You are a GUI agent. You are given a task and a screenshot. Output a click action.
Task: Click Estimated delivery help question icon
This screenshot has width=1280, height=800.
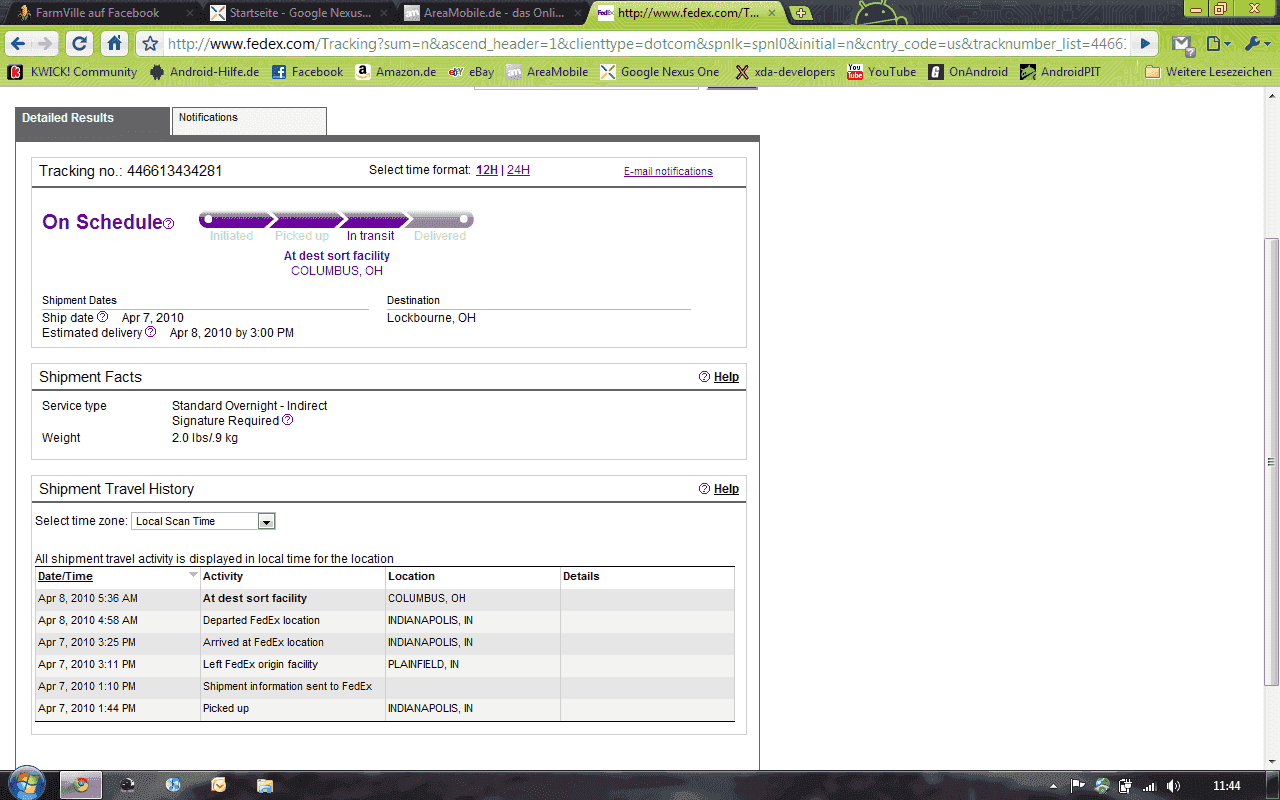click(x=150, y=332)
